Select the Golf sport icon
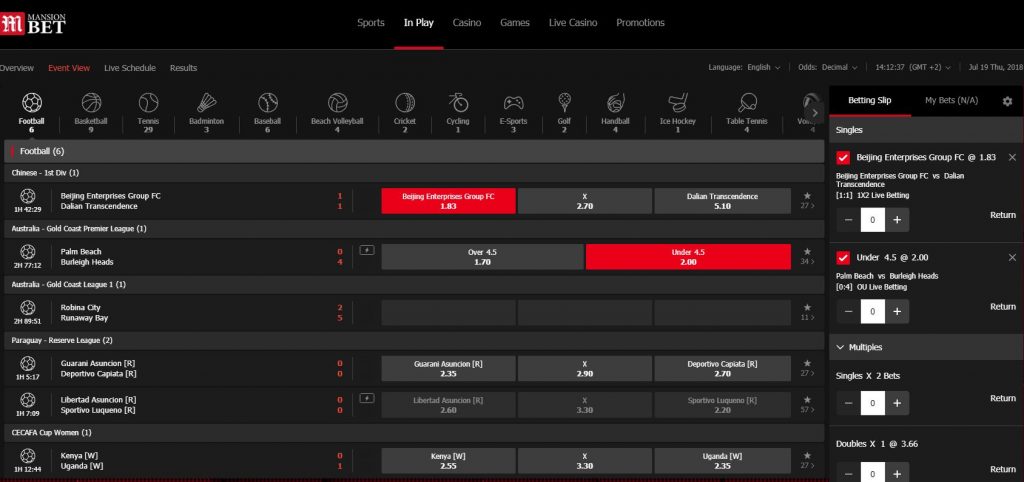Image resolution: width=1024 pixels, height=482 pixels. coord(564,103)
